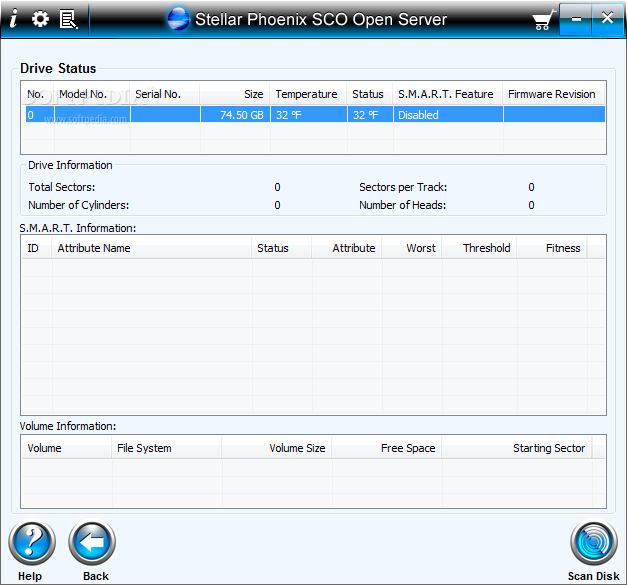Viewport: 627px width, 585px height.
Task: Click Status header in Drive Status table
Action: point(370,94)
